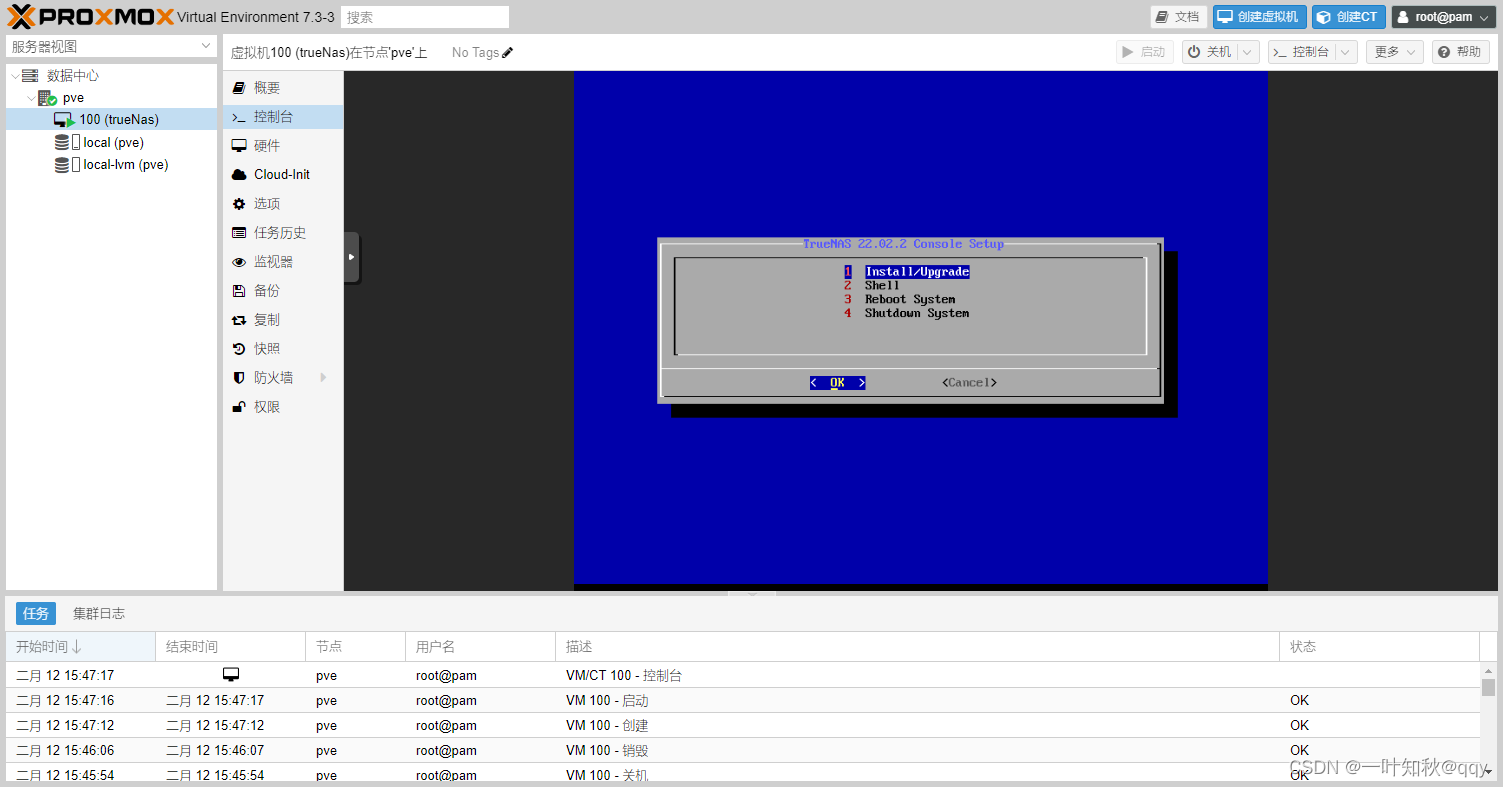Open the 硬件 hardware tab
This screenshot has height=787, width=1503.
[x=282, y=146]
